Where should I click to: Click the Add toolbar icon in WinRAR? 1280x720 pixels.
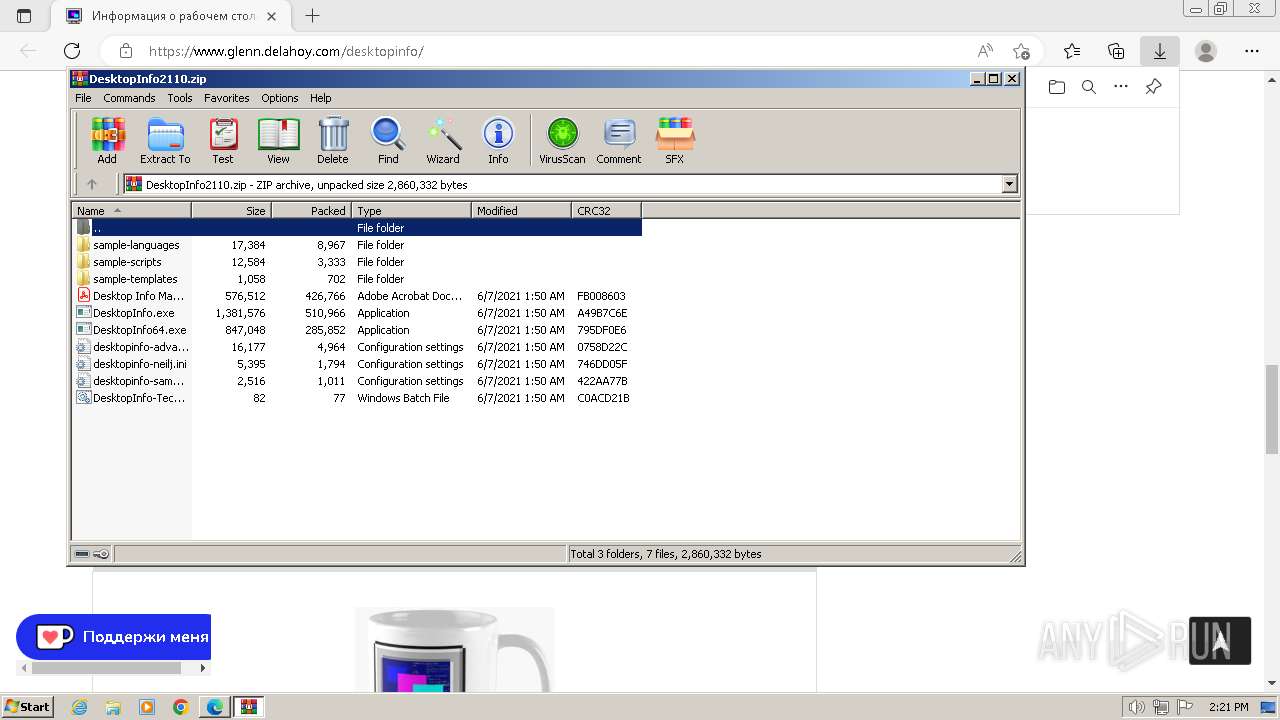click(x=107, y=140)
